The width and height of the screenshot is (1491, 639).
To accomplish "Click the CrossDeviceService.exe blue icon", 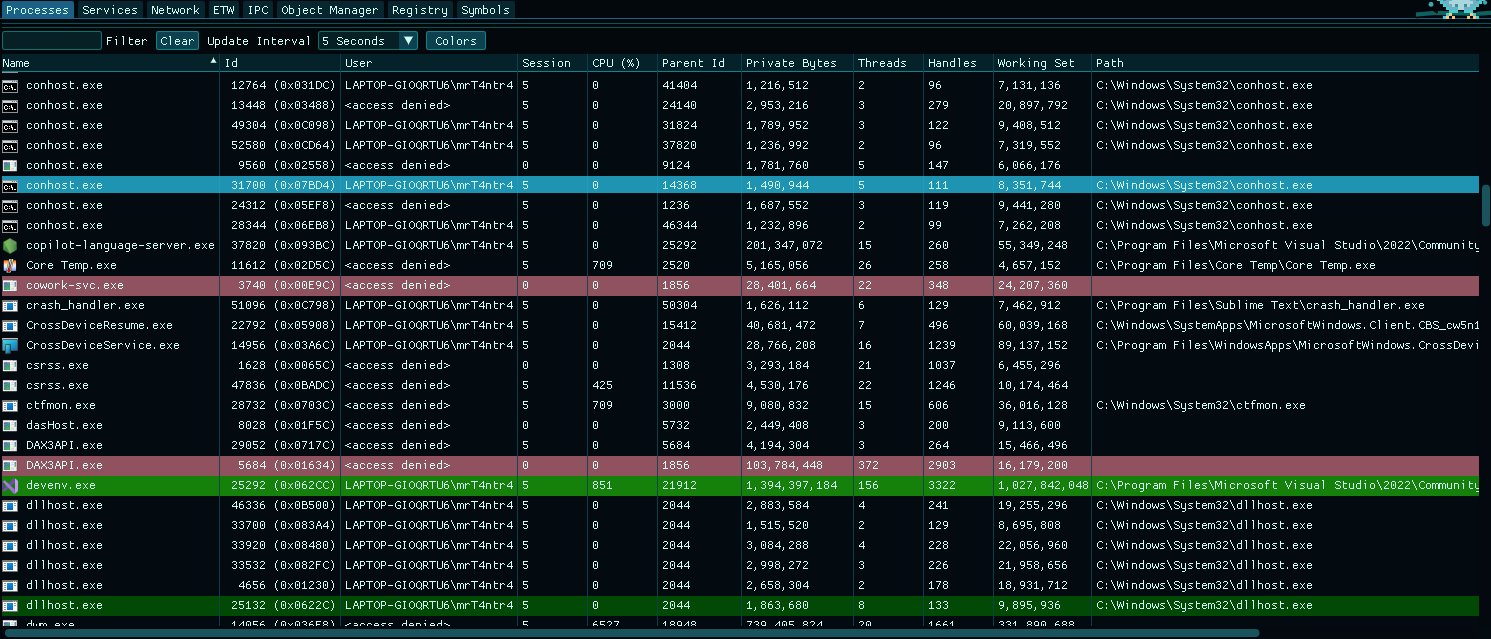I will pyautogui.click(x=10, y=345).
